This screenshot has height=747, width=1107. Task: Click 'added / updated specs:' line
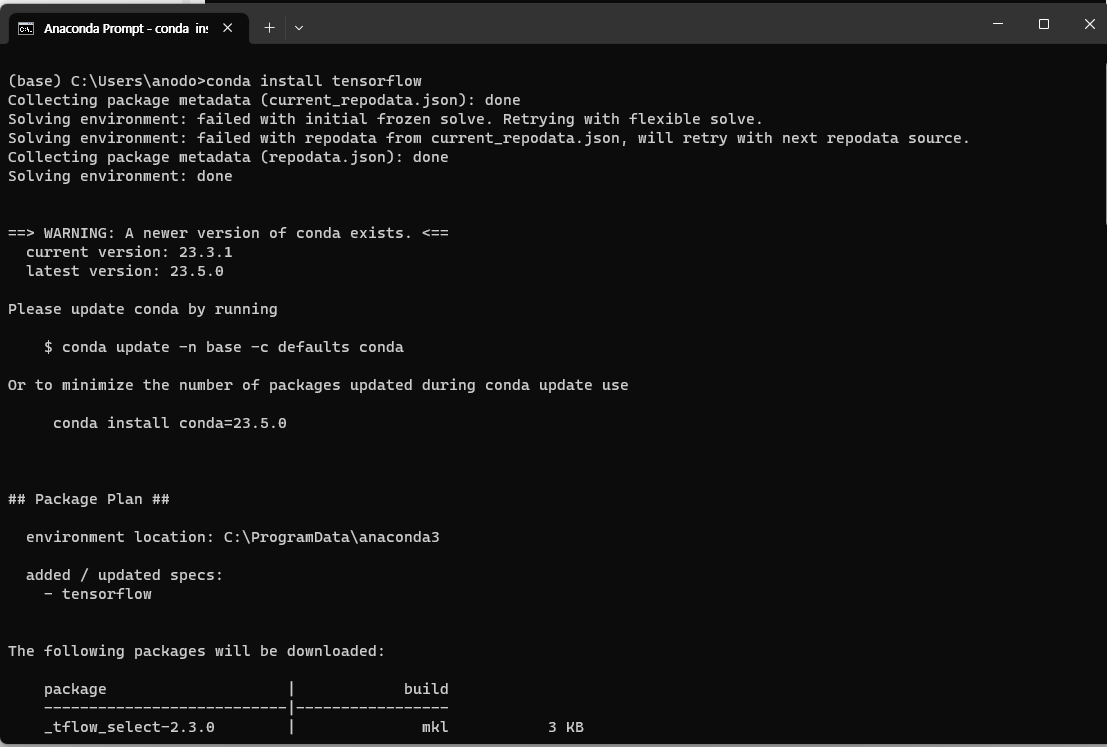coord(124,575)
